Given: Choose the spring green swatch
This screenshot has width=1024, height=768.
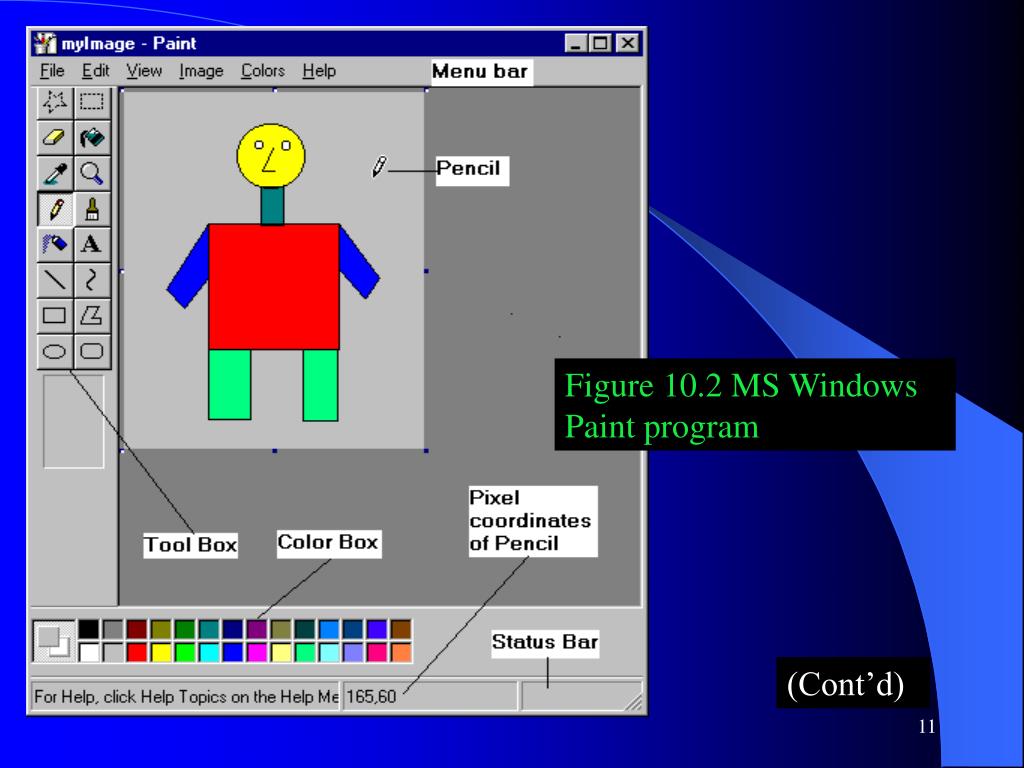Looking at the screenshot, I should click(x=305, y=652).
